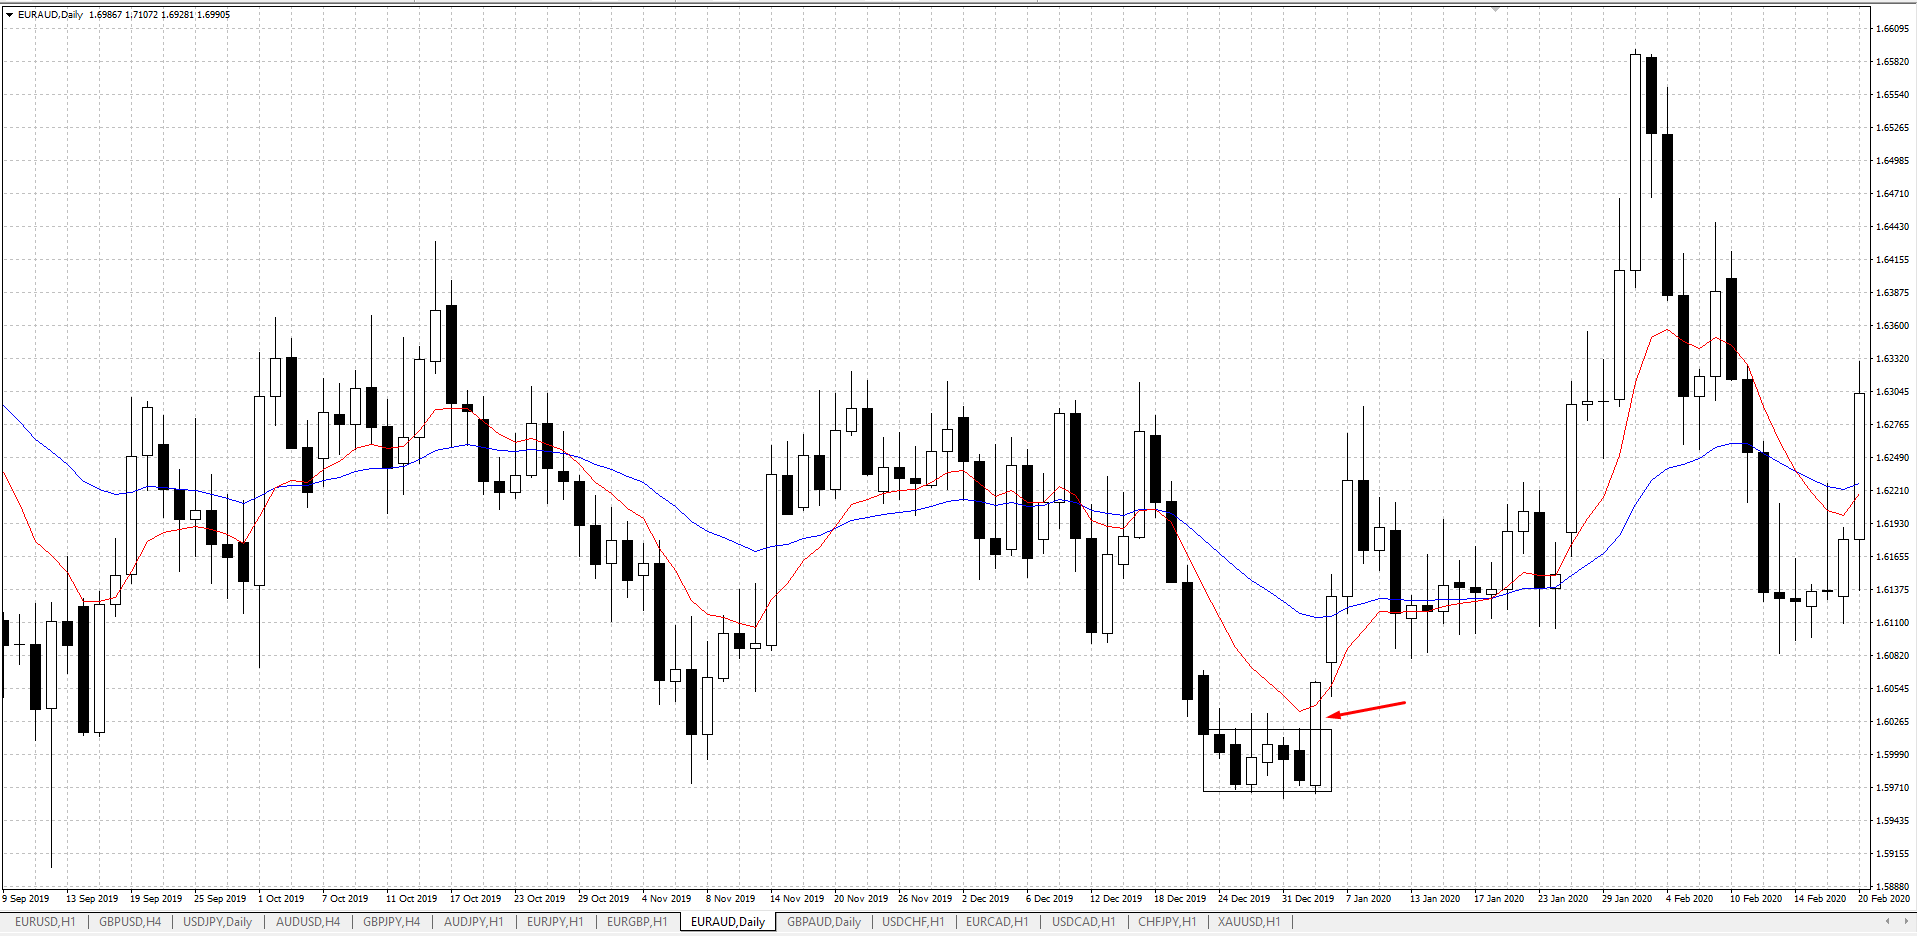The image size is (1917, 936).
Task: Go to the AUDJPY,H1 tab
Action: (474, 922)
